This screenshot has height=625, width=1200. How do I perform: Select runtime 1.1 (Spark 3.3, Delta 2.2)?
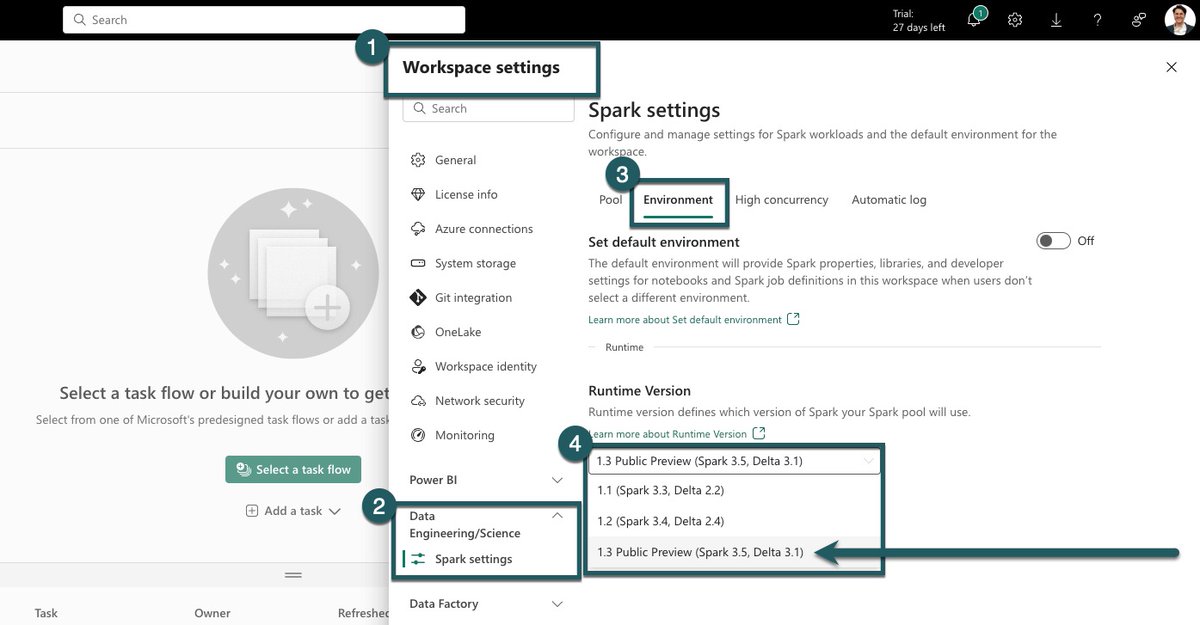point(735,490)
